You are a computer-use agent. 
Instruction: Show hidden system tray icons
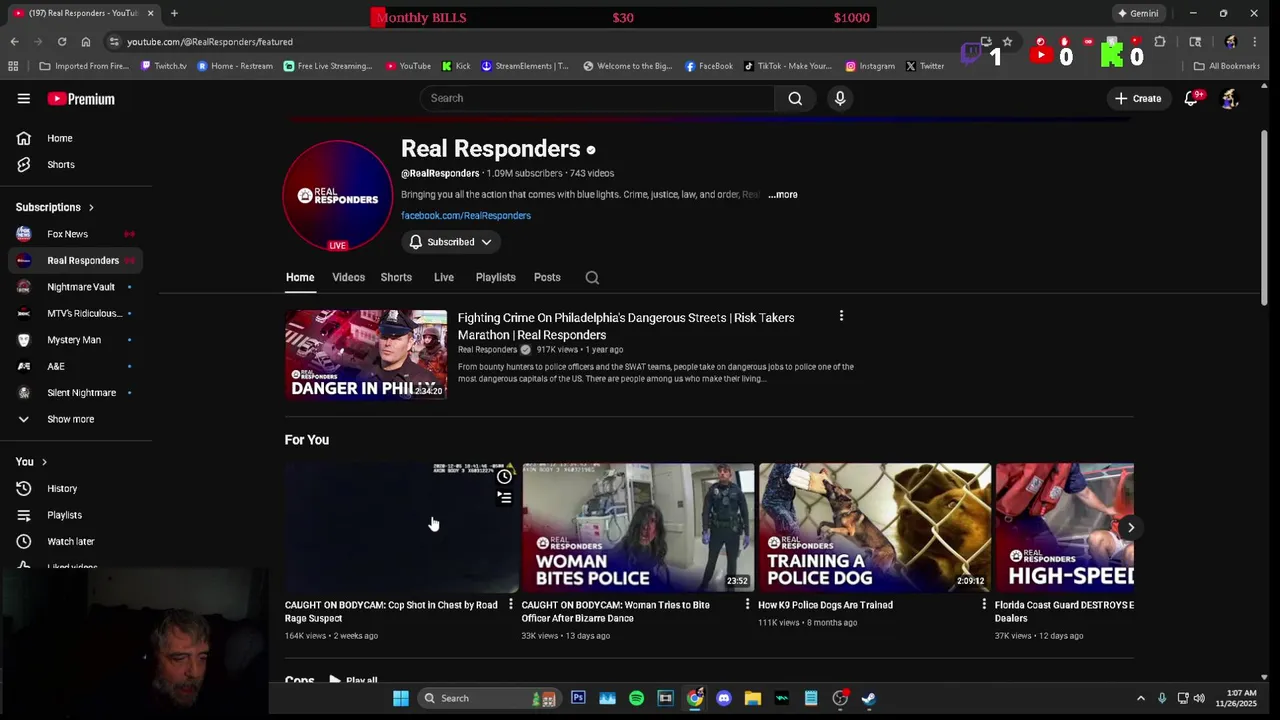tap(1141, 698)
